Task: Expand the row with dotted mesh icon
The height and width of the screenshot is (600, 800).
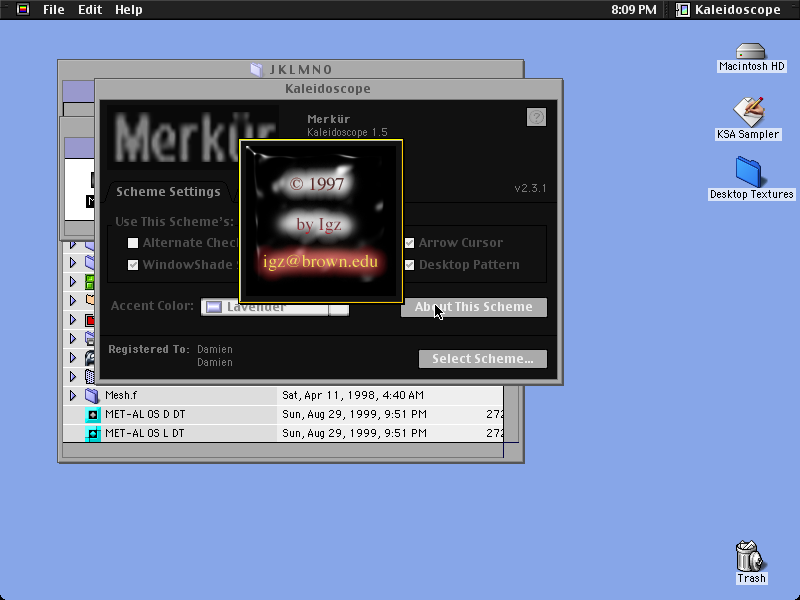Action: click(x=72, y=377)
